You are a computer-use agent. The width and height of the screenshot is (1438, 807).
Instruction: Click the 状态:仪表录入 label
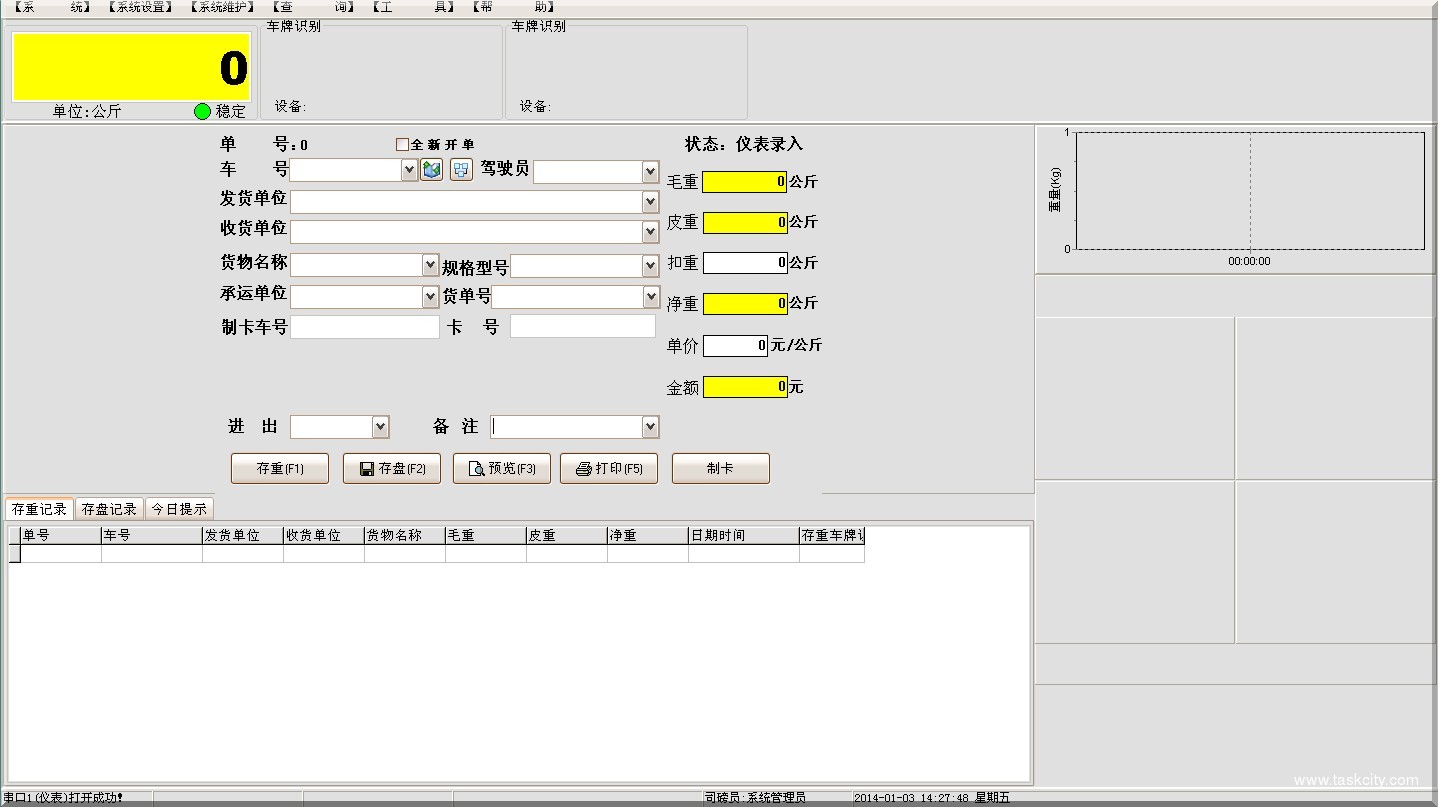744,144
